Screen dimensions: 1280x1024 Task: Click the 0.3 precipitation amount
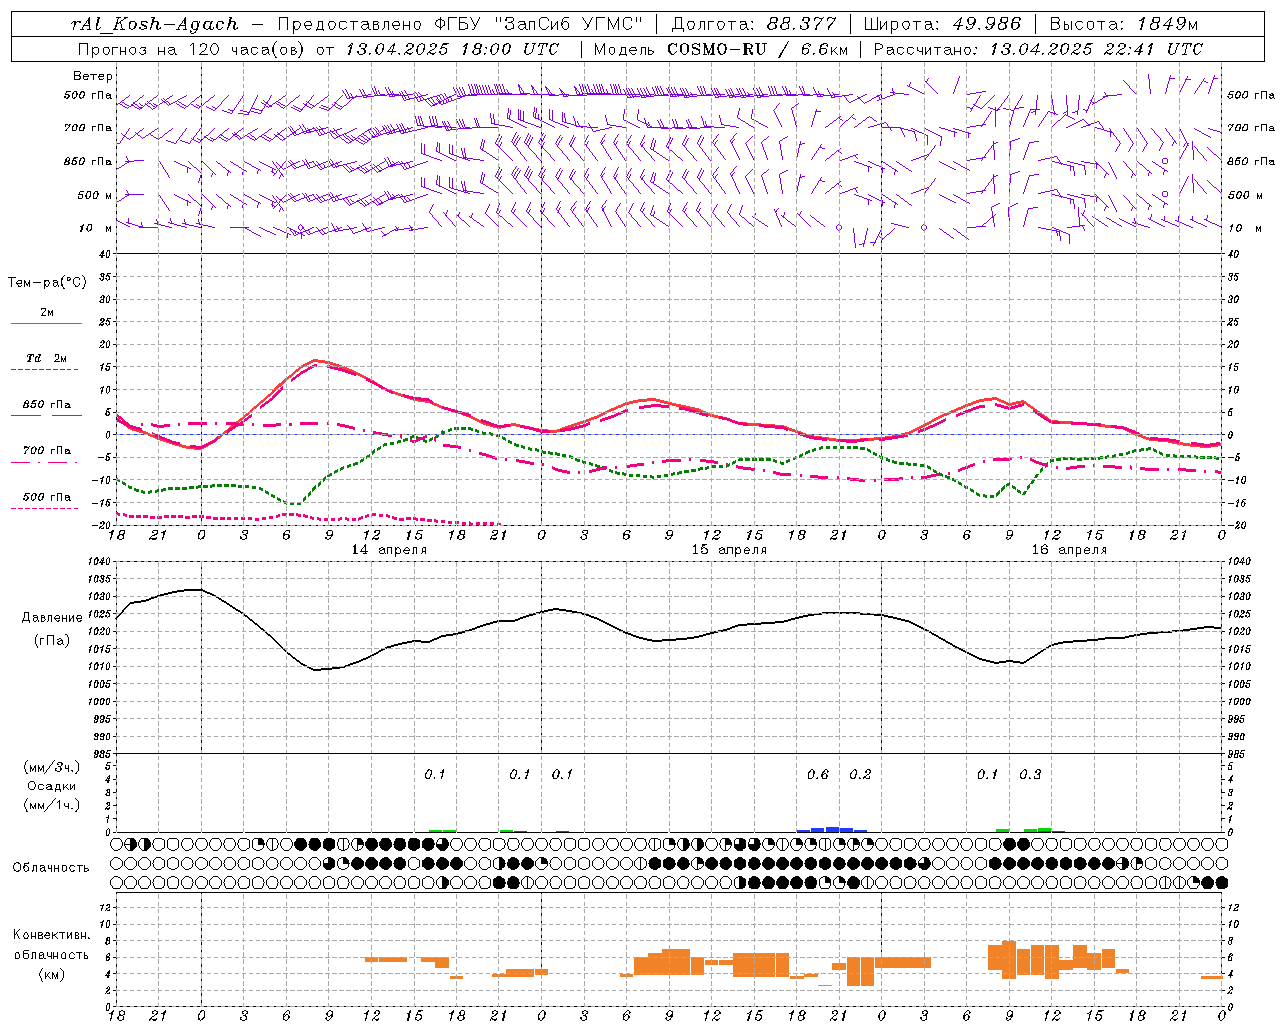tap(1030, 774)
